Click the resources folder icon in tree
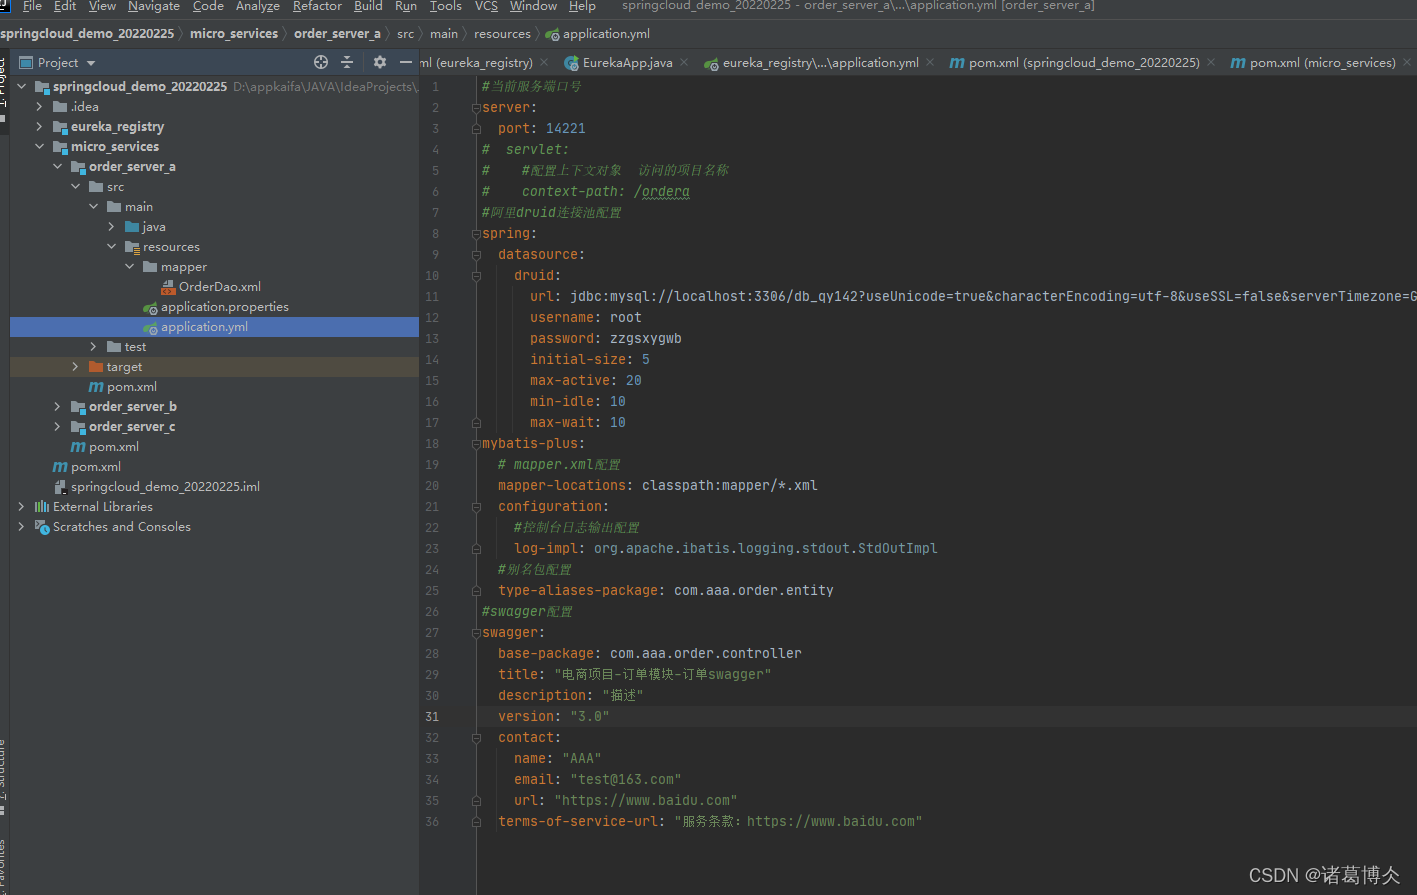 point(132,247)
